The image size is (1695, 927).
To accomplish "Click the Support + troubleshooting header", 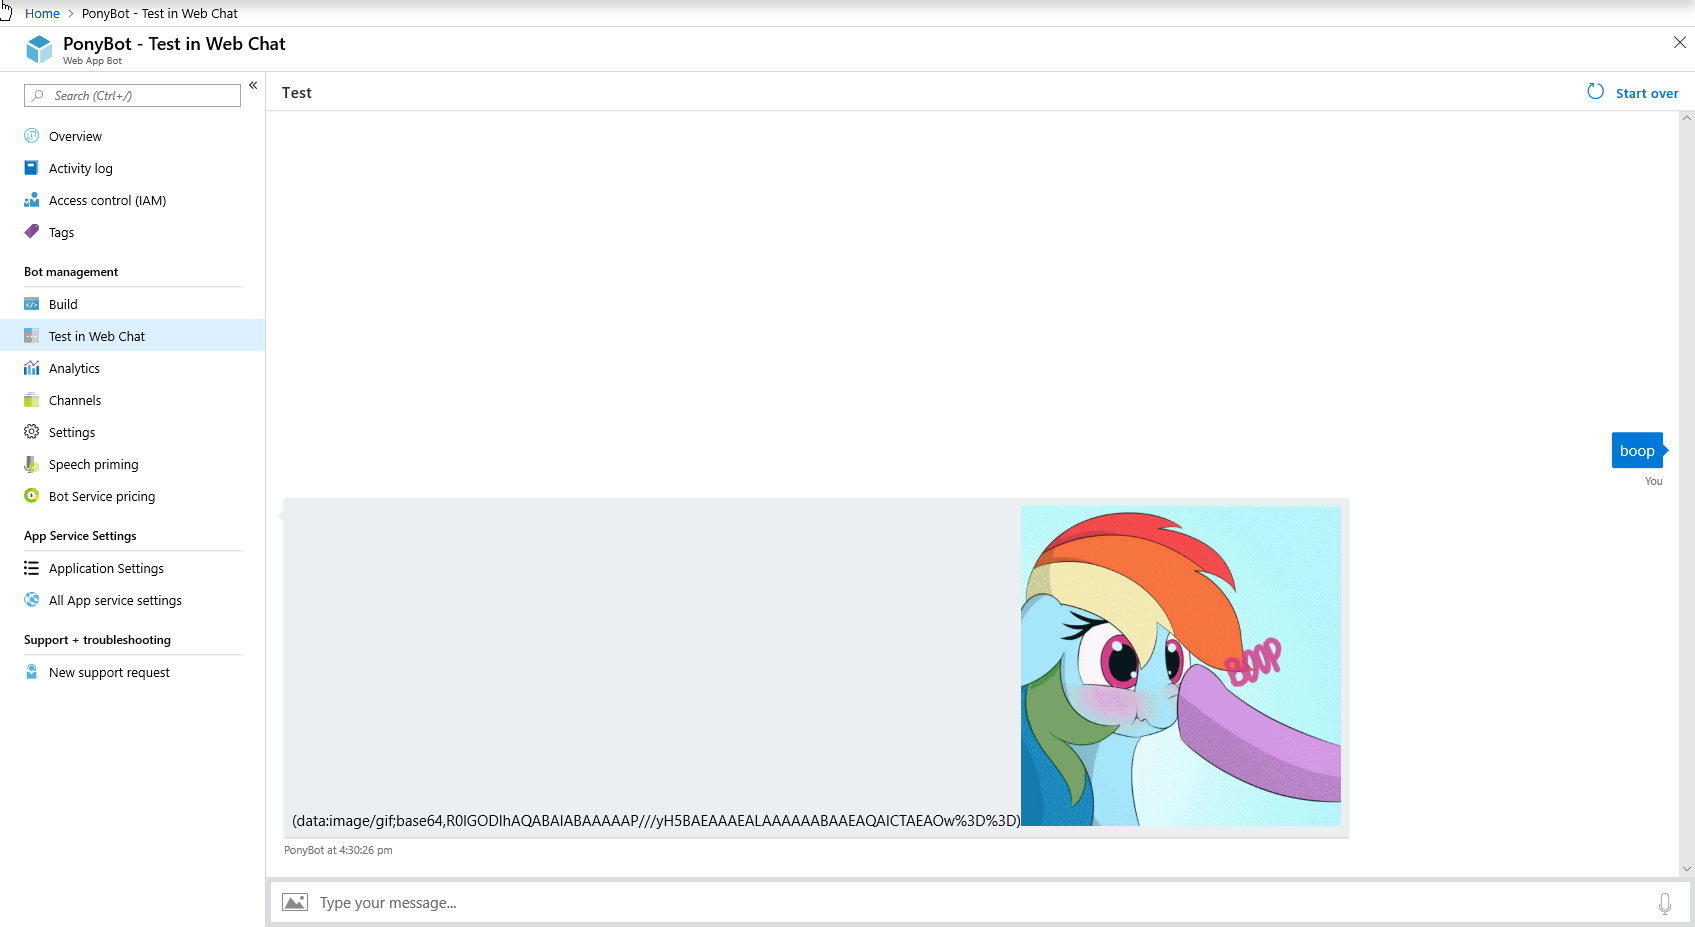I will click(x=97, y=640).
